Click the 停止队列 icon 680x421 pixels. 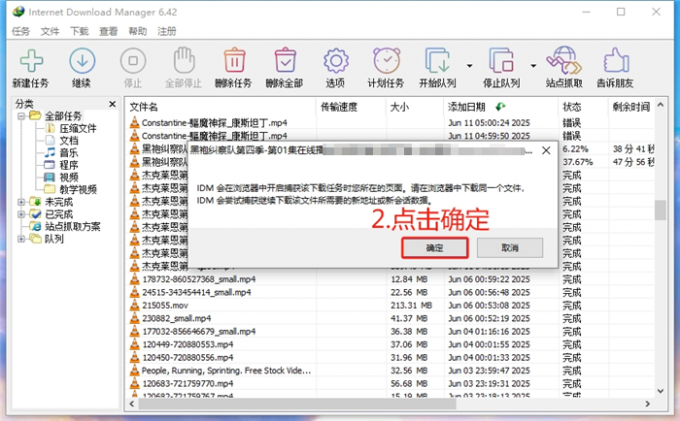click(501, 61)
